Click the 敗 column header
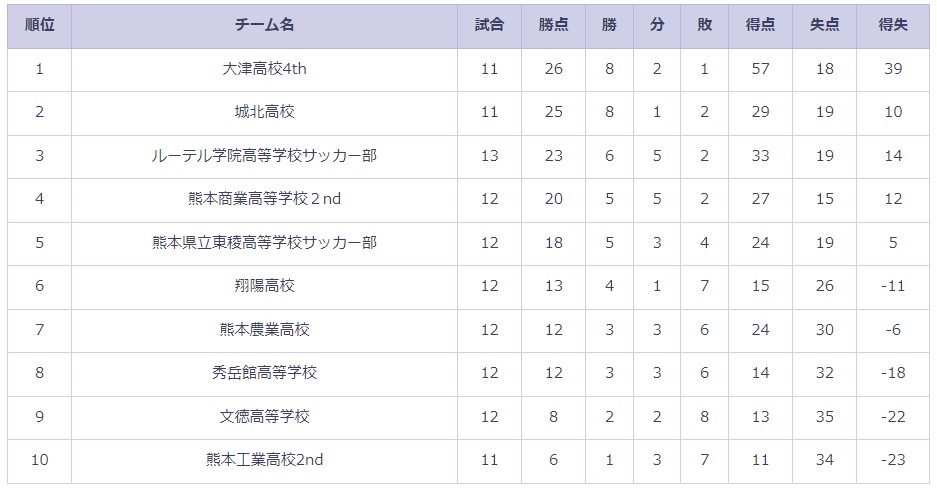 click(705, 25)
